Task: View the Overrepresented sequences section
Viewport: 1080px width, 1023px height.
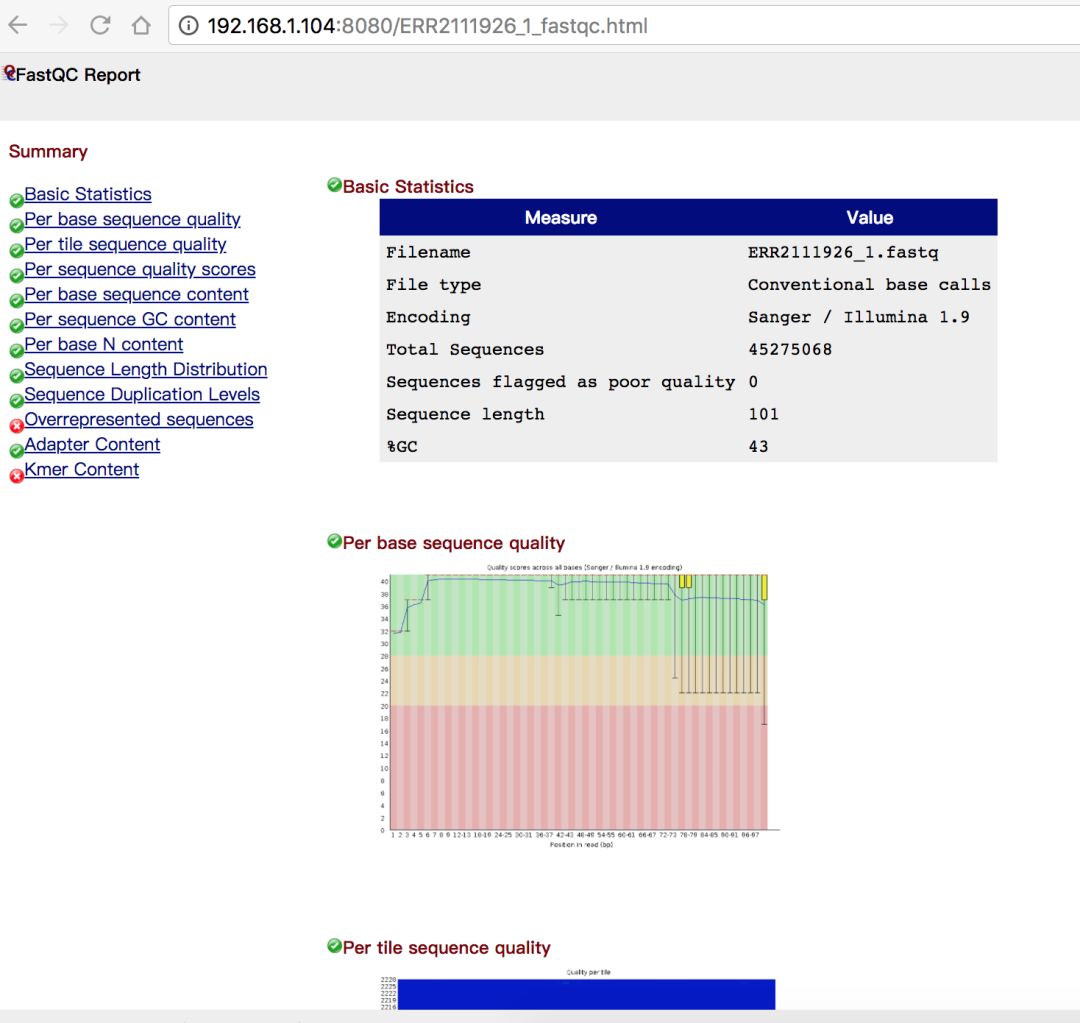Action: coord(139,419)
